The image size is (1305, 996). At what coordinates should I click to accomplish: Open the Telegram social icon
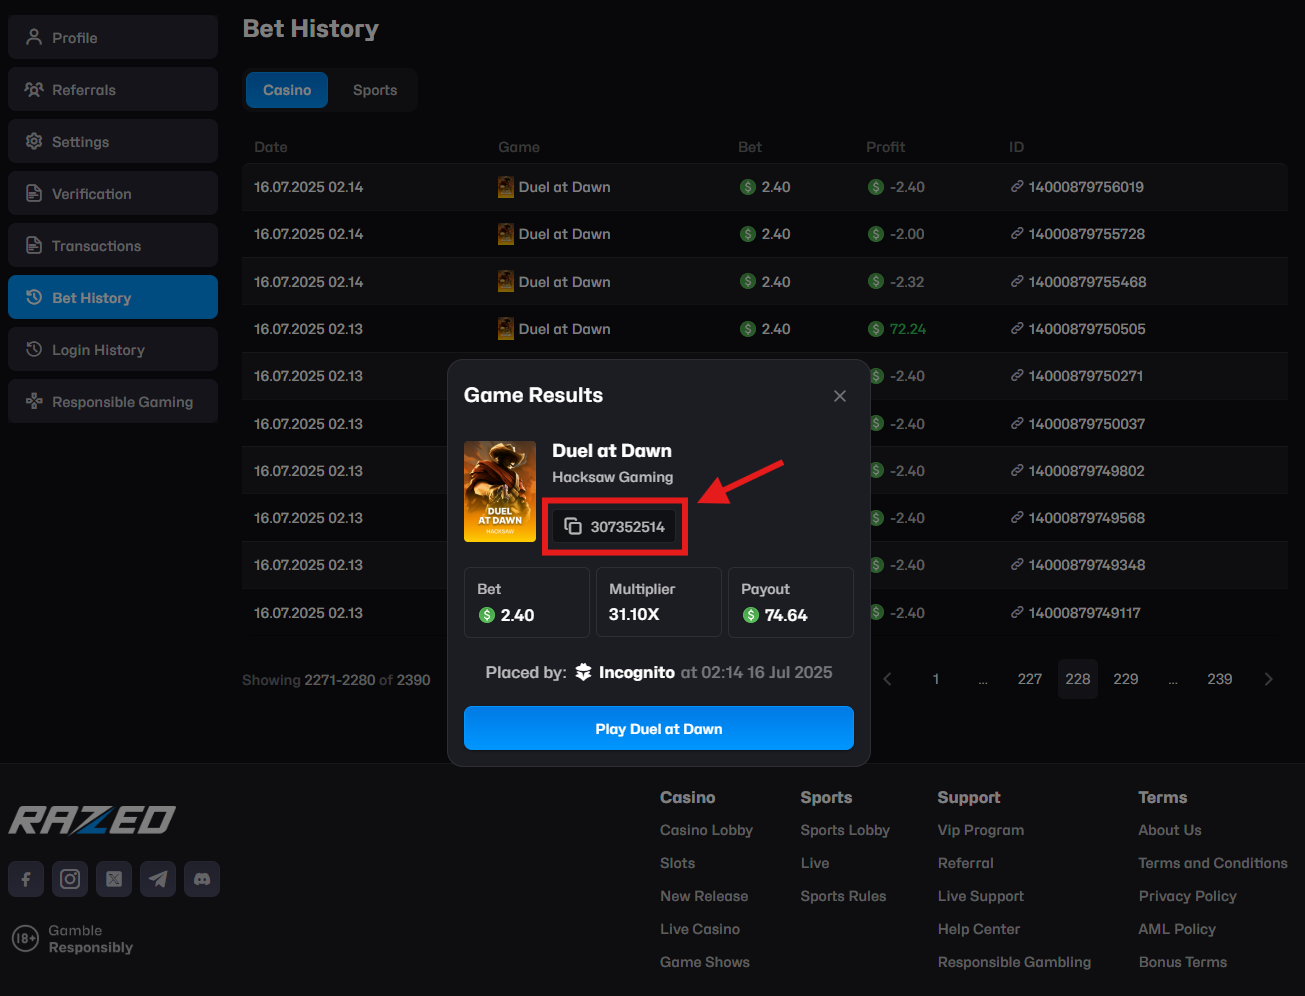pyautogui.click(x=158, y=879)
